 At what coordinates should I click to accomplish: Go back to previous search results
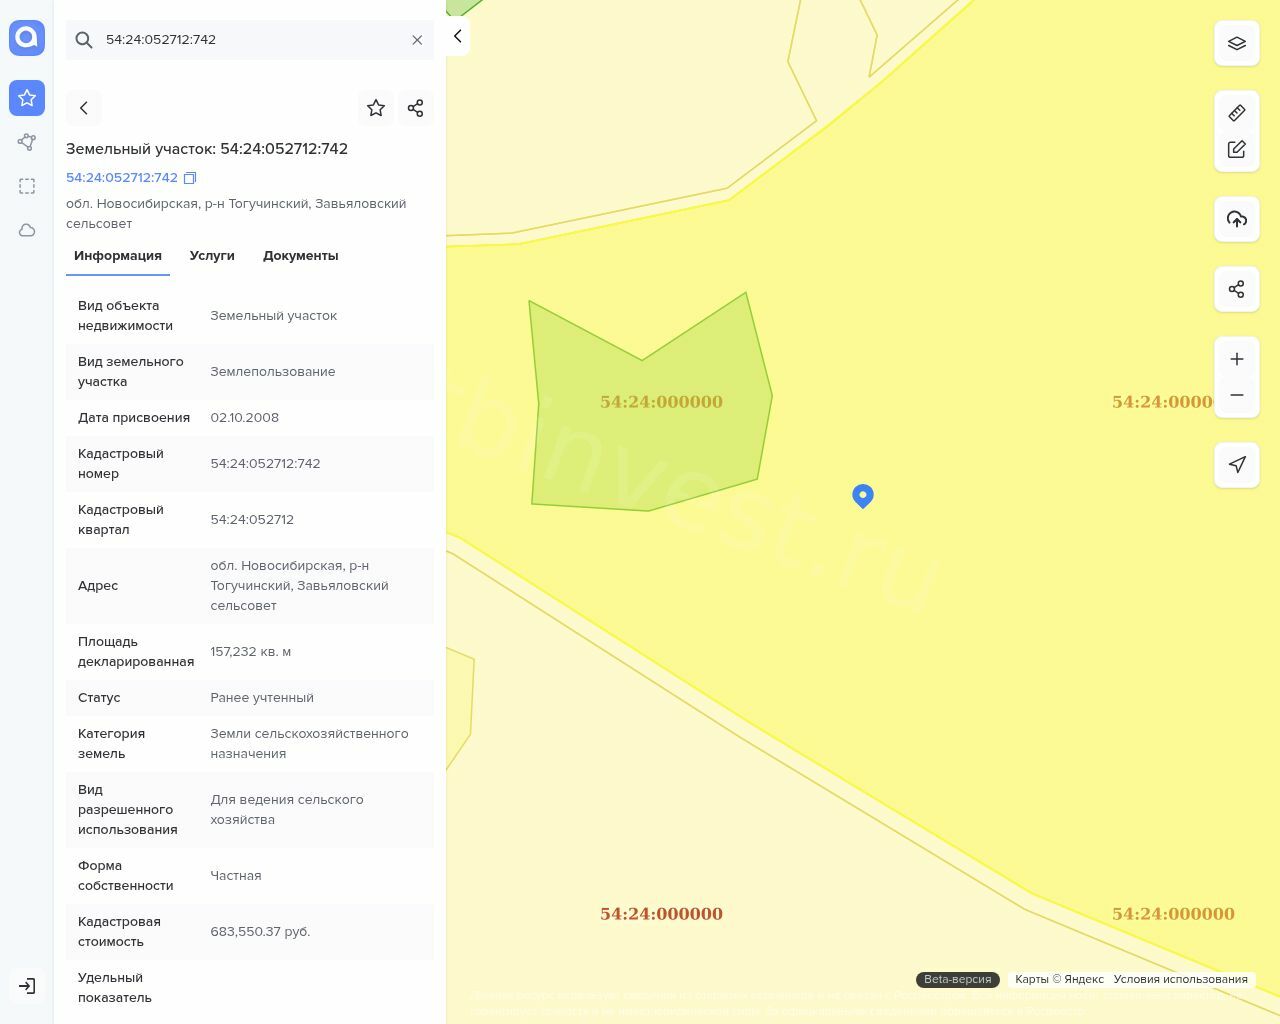click(84, 108)
